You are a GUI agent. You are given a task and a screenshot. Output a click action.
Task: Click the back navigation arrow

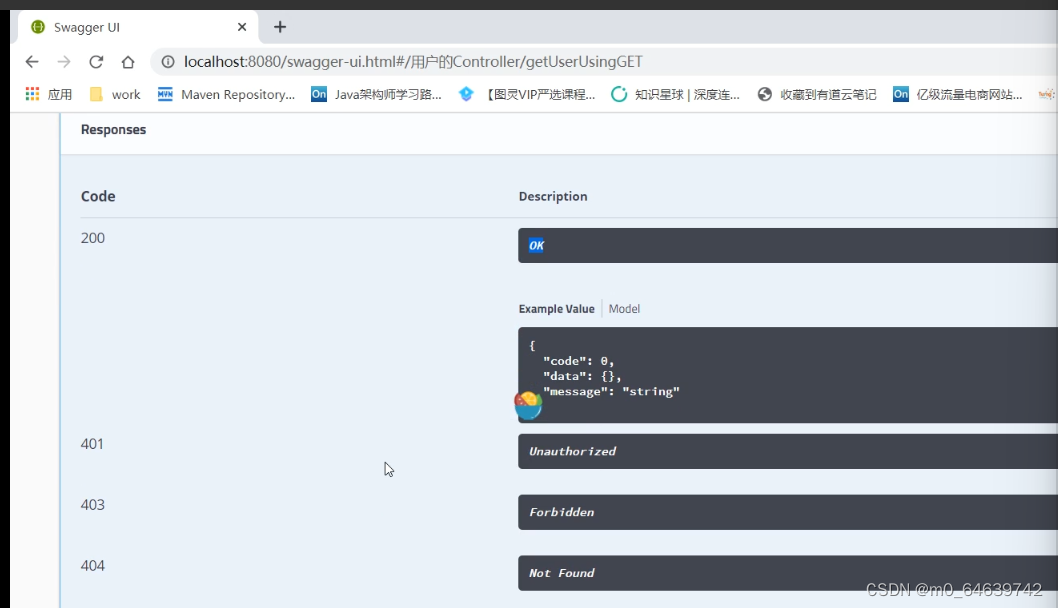coord(31,61)
